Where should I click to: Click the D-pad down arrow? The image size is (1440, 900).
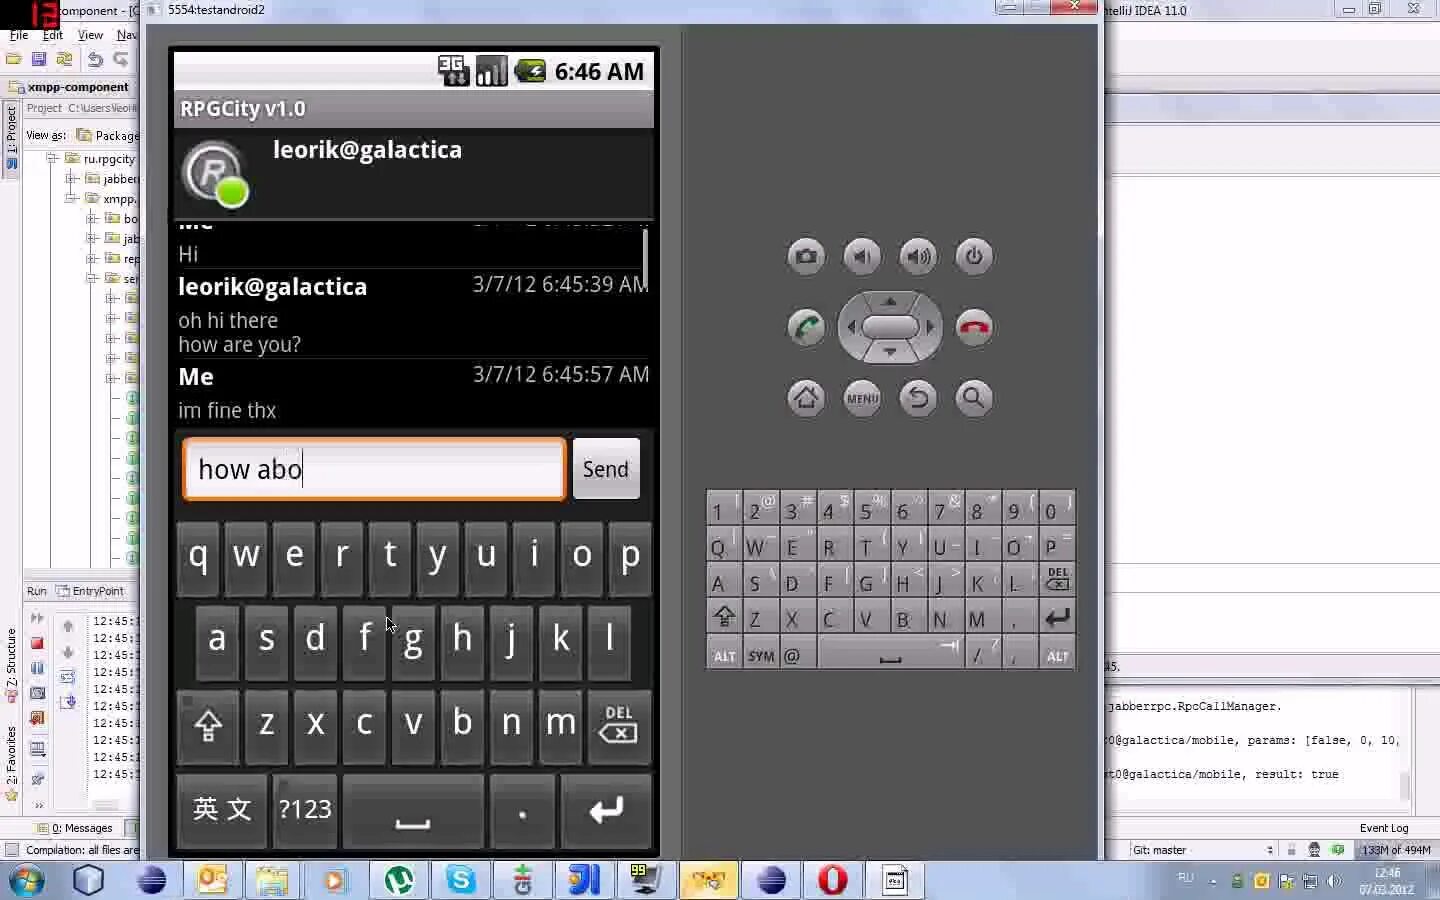pos(890,353)
